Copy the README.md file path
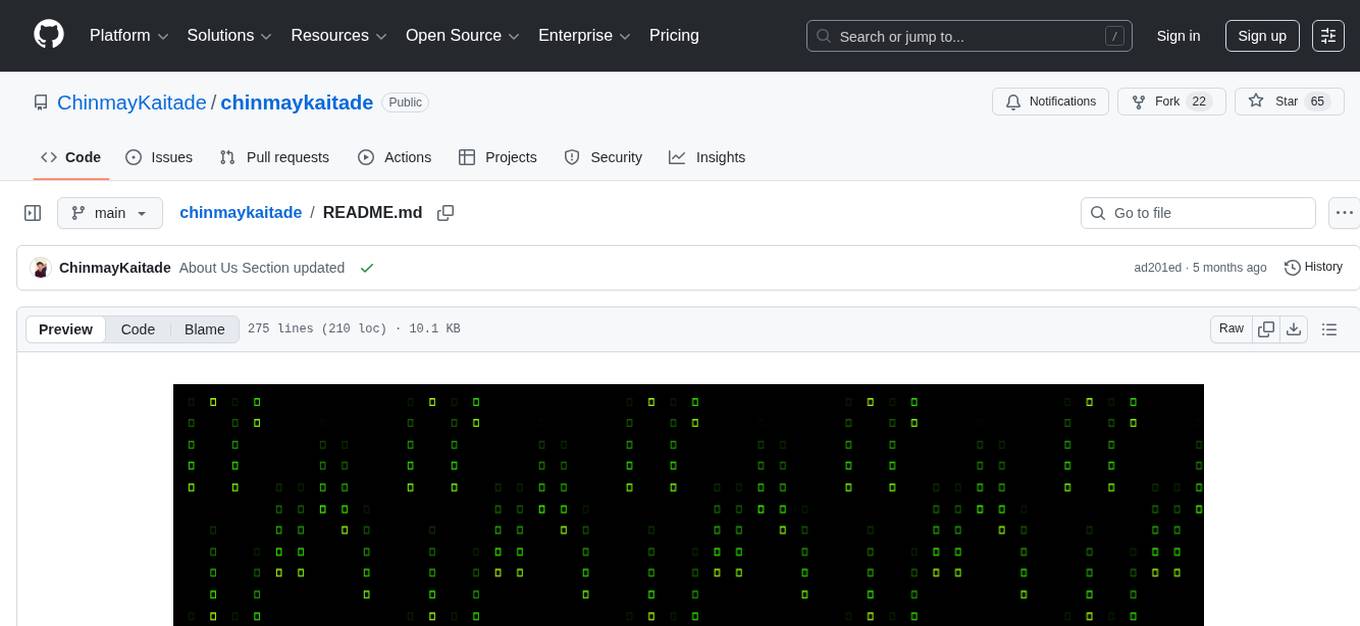Image resolution: width=1360 pixels, height=626 pixels. [446, 213]
